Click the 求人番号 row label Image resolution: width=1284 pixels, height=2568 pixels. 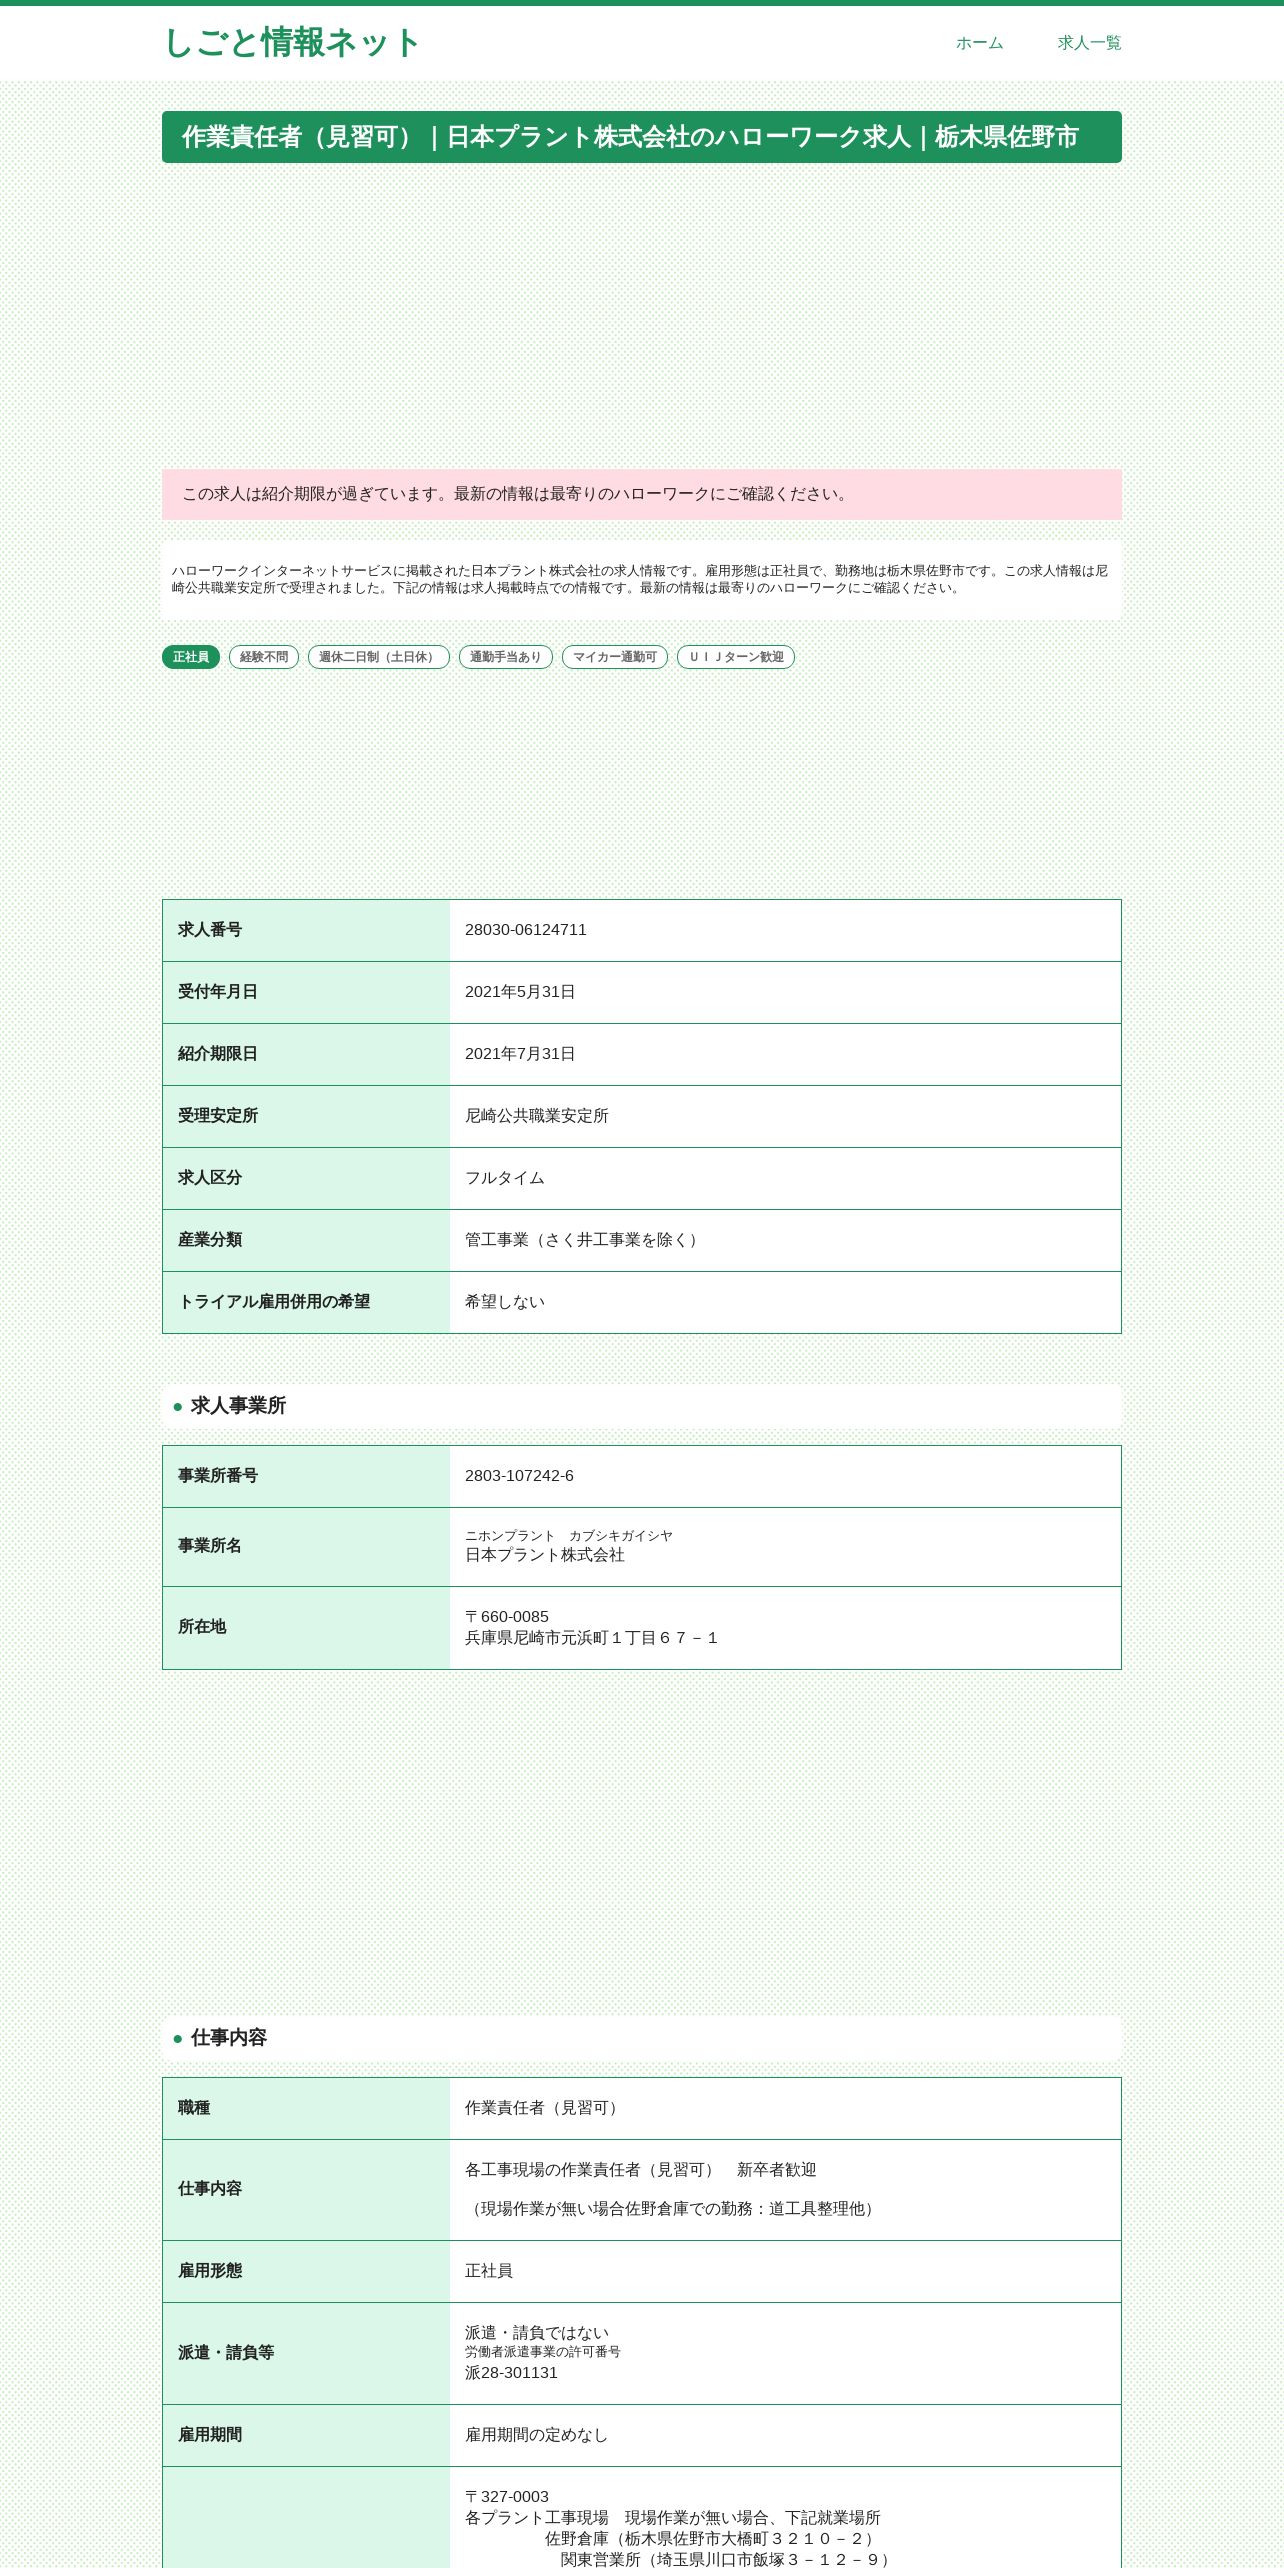coord(210,930)
